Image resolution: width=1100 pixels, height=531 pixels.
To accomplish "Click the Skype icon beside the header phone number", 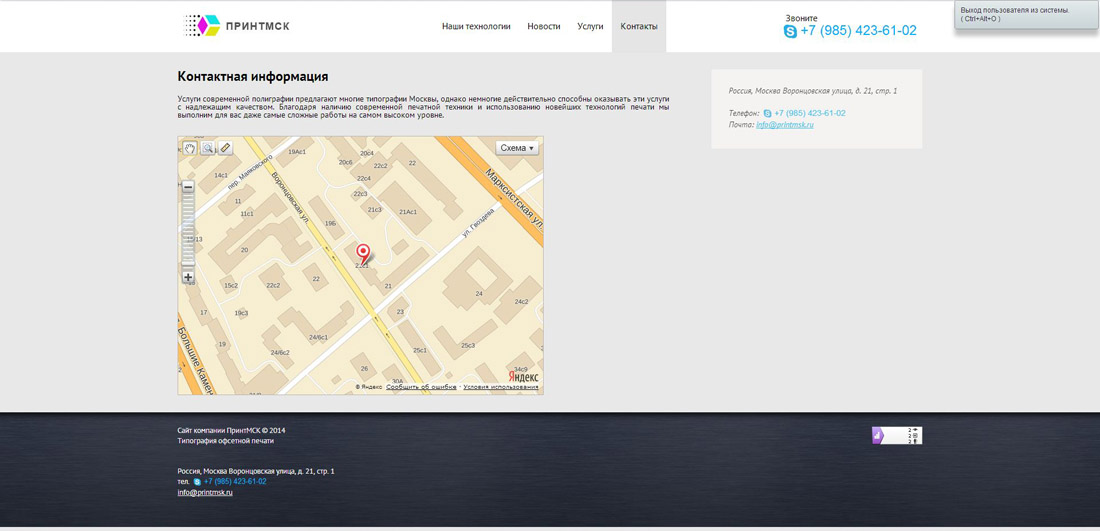I will (x=790, y=31).
